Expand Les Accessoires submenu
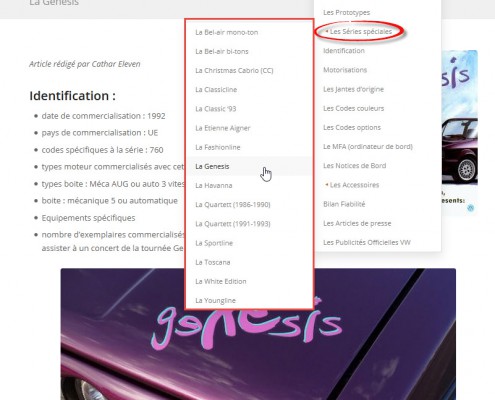The width and height of the screenshot is (495, 400). [354, 185]
